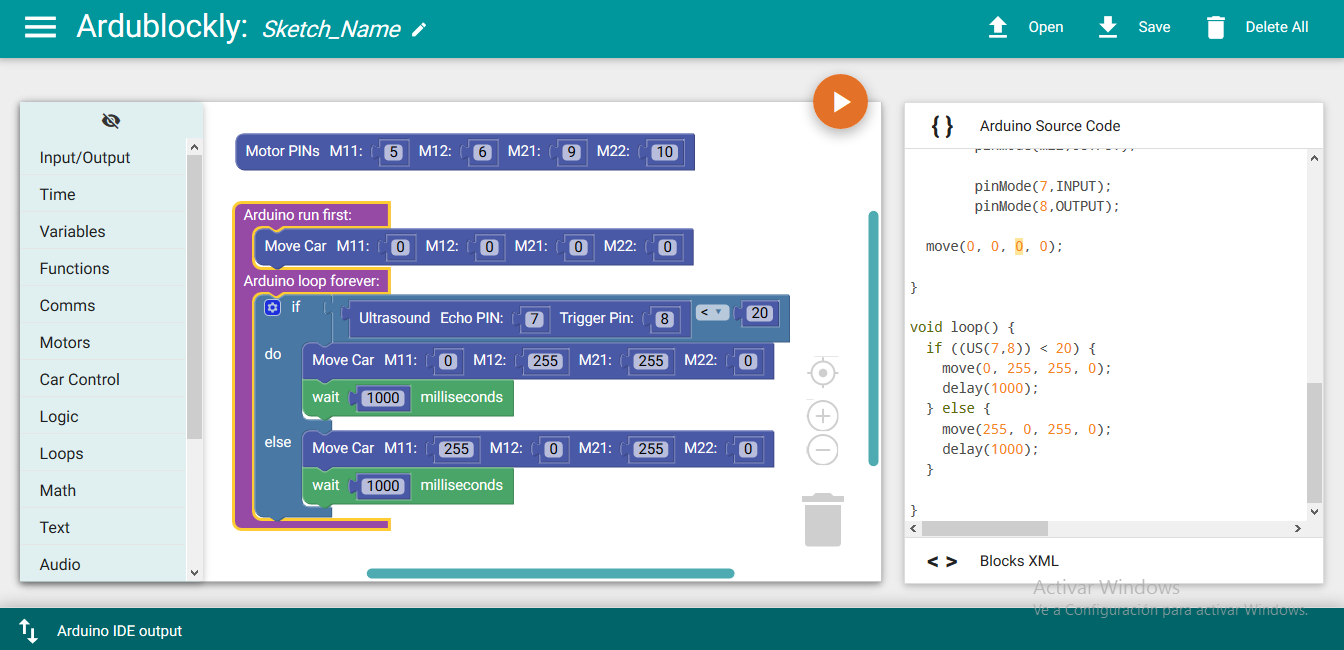This screenshot has width=1344, height=650.
Task: Click the Open button label
Action: [x=1046, y=27]
